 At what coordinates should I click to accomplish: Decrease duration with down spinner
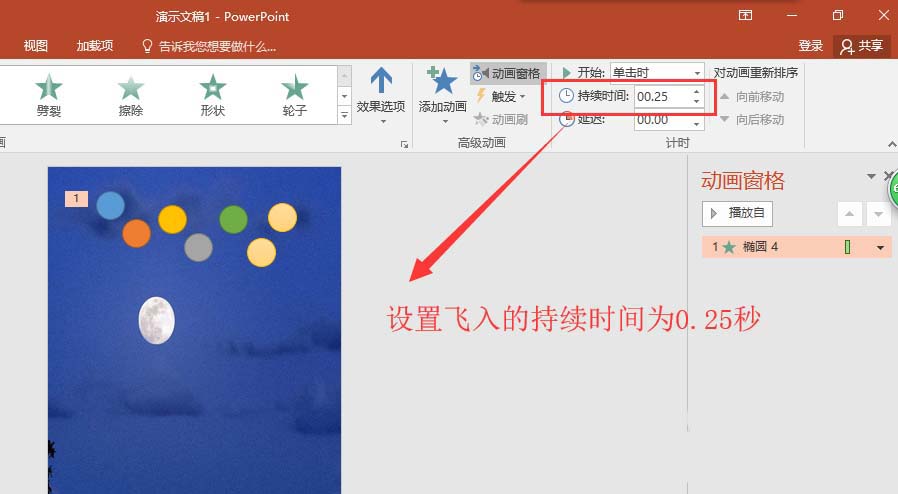click(x=696, y=101)
